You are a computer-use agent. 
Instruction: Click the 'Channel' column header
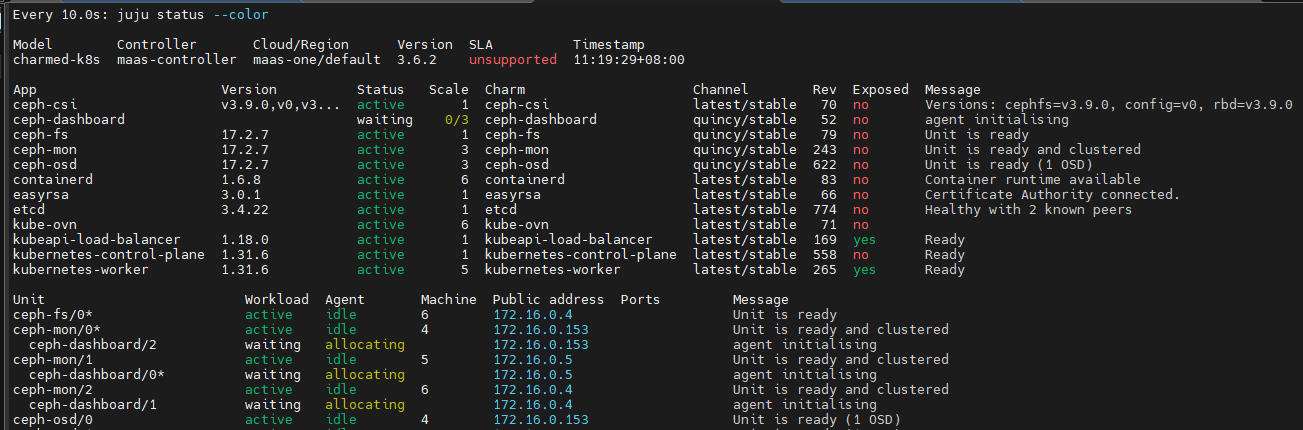[721, 90]
